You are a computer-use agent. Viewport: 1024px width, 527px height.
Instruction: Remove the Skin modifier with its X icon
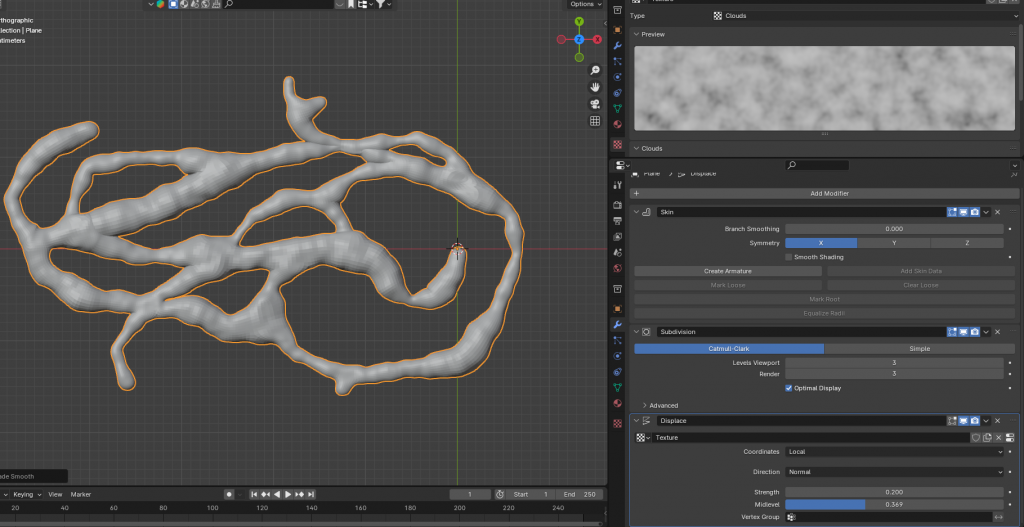click(997, 212)
